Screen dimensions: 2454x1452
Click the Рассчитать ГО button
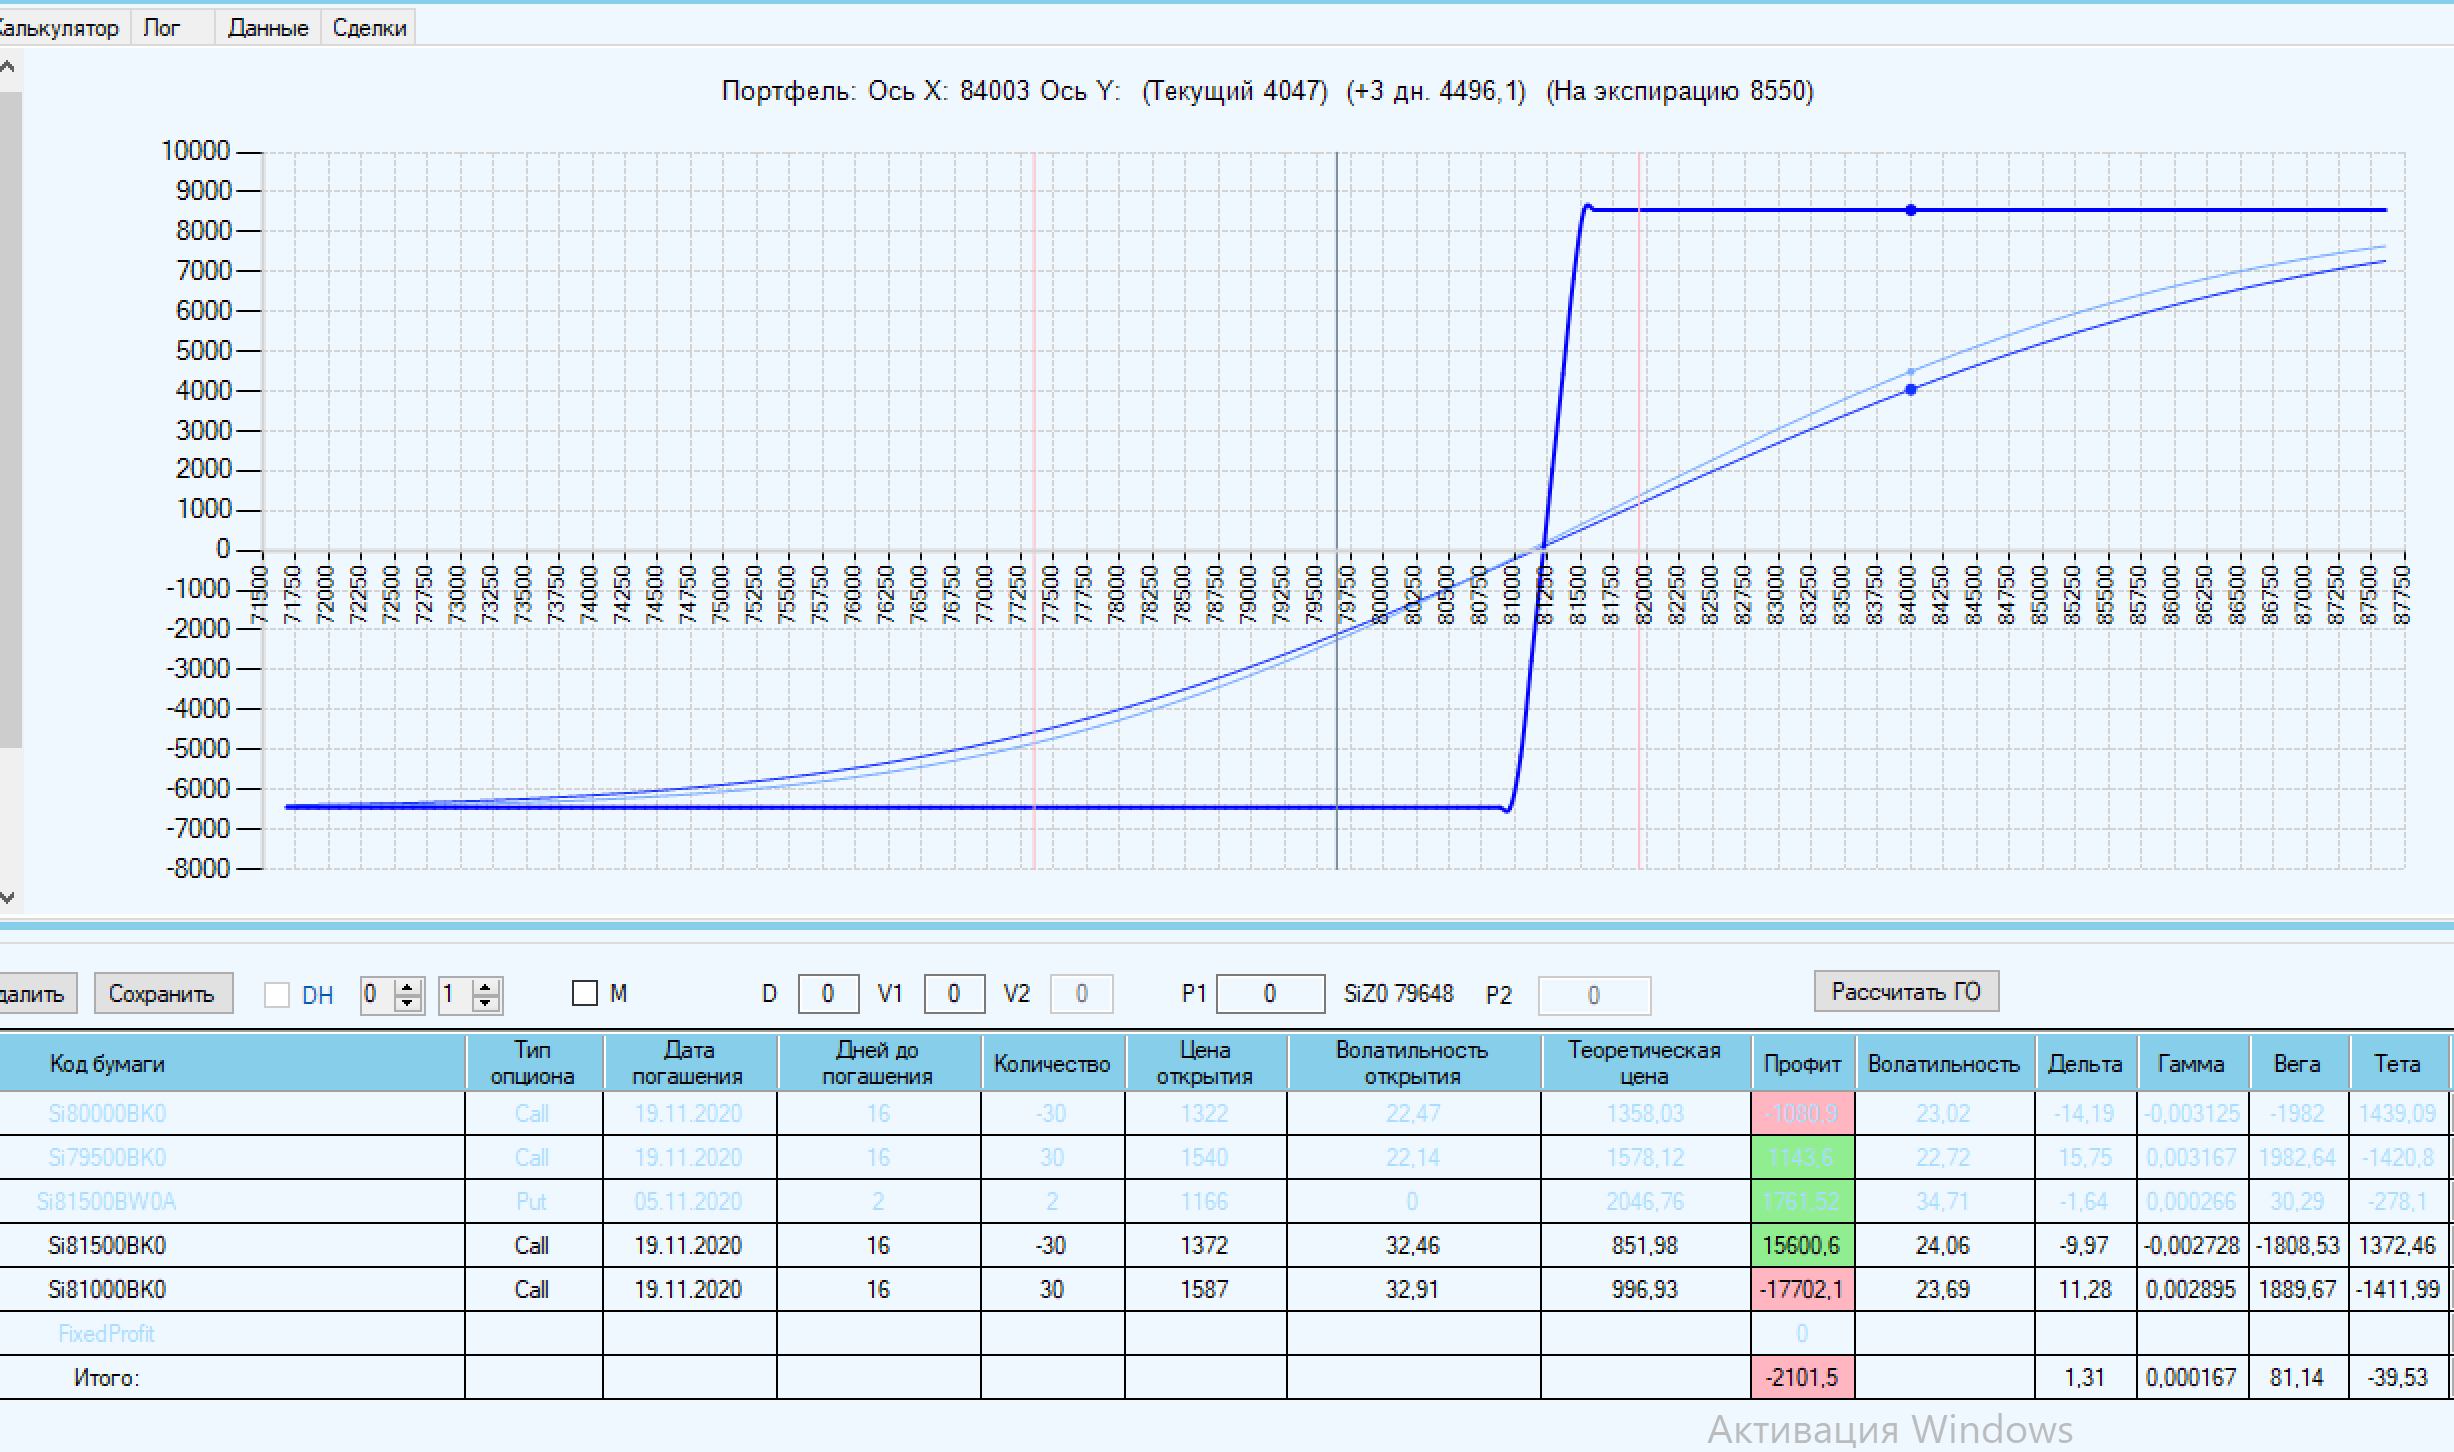(1905, 991)
